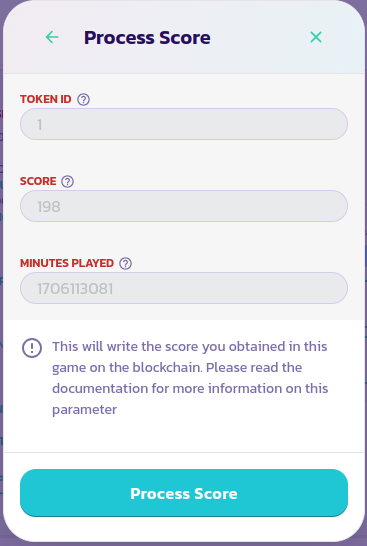The width and height of the screenshot is (367, 546).
Task: Click the placeholder value 198
Action: [49, 206]
